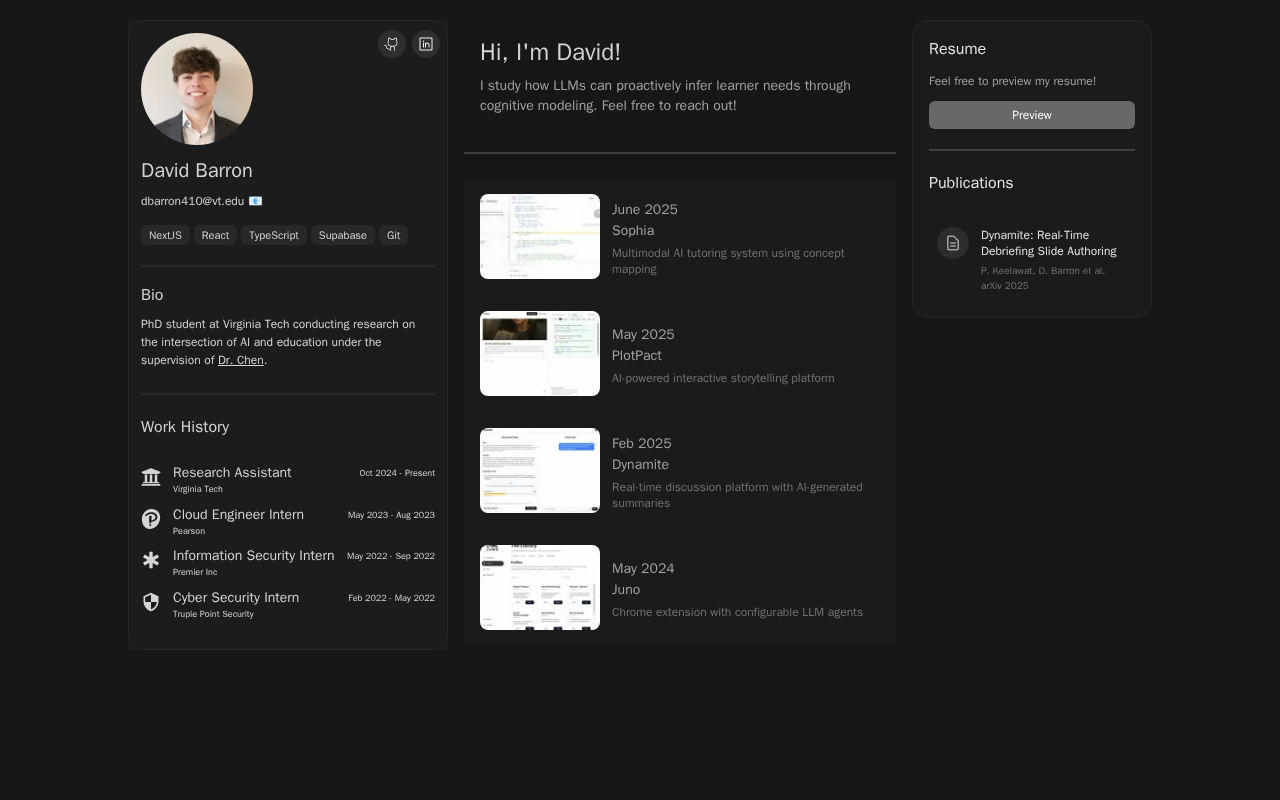Click the 'Premier Inc' employer name
The width and height of the screenshot is (1280, 800).
coord(195,572)
